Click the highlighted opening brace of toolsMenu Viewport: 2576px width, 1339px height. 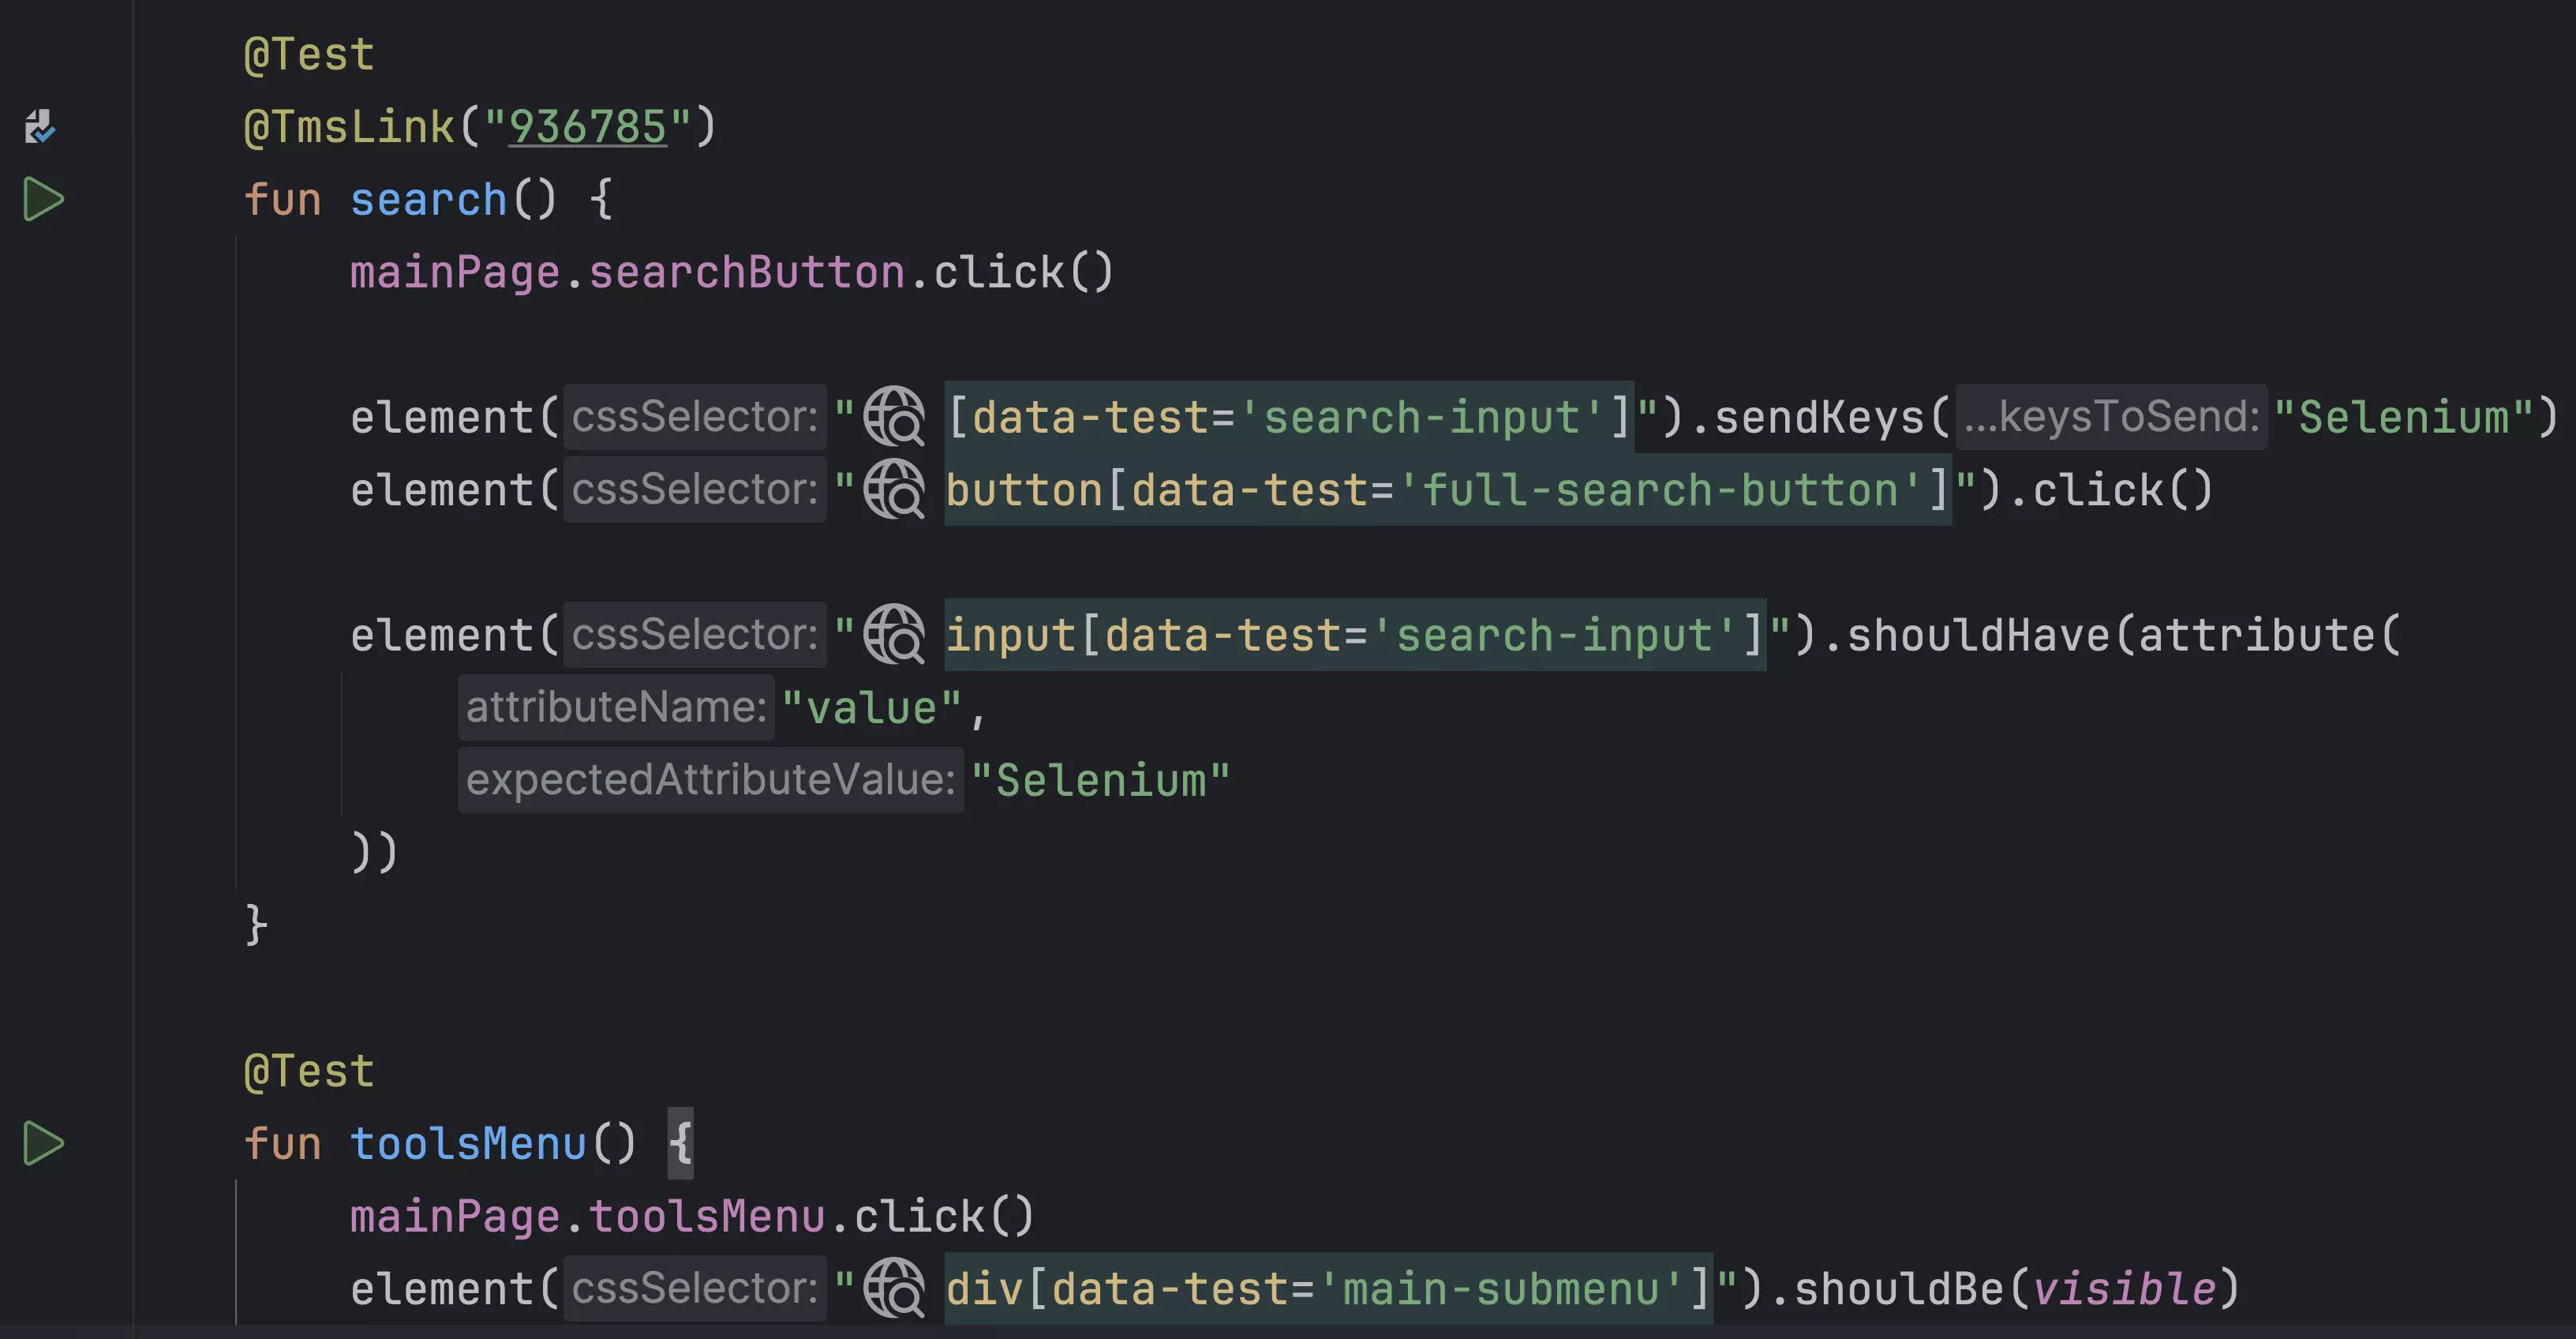(680, 1143)
